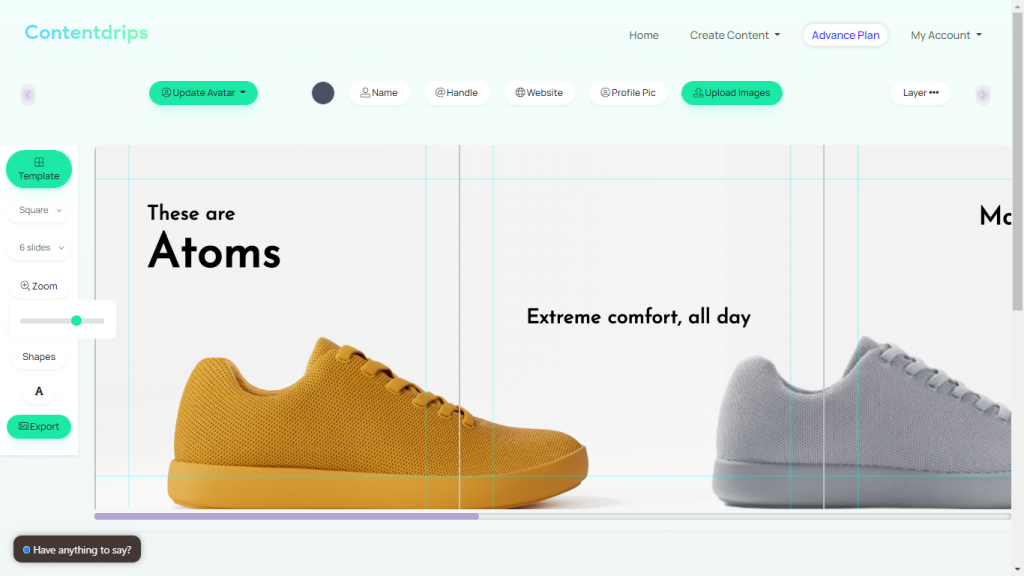
Task: Open My Account menu
Action: click(946, 35)
